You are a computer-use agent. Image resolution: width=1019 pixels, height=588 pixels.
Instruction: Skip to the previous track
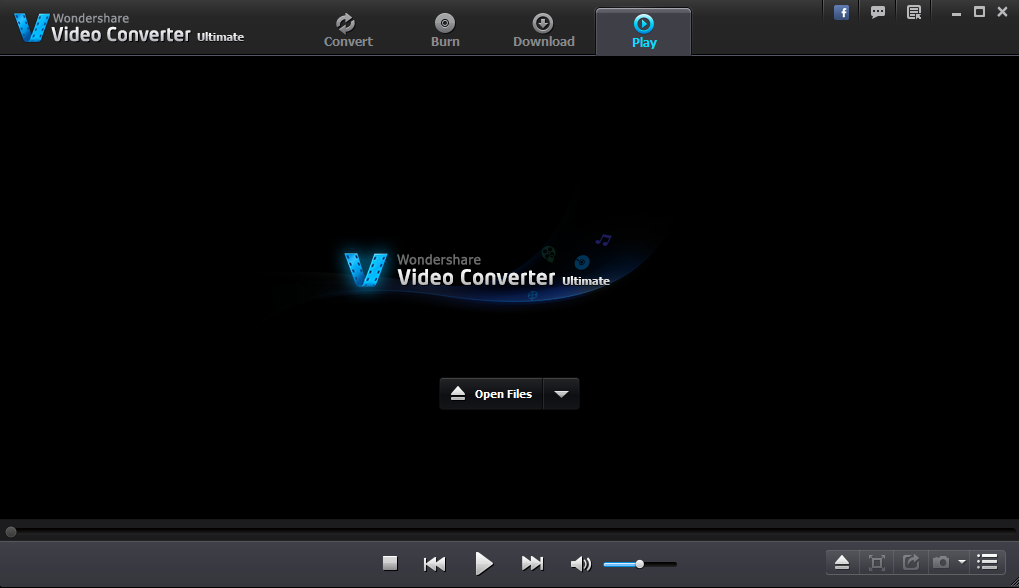pyautogui.click(x=434, y=563)
